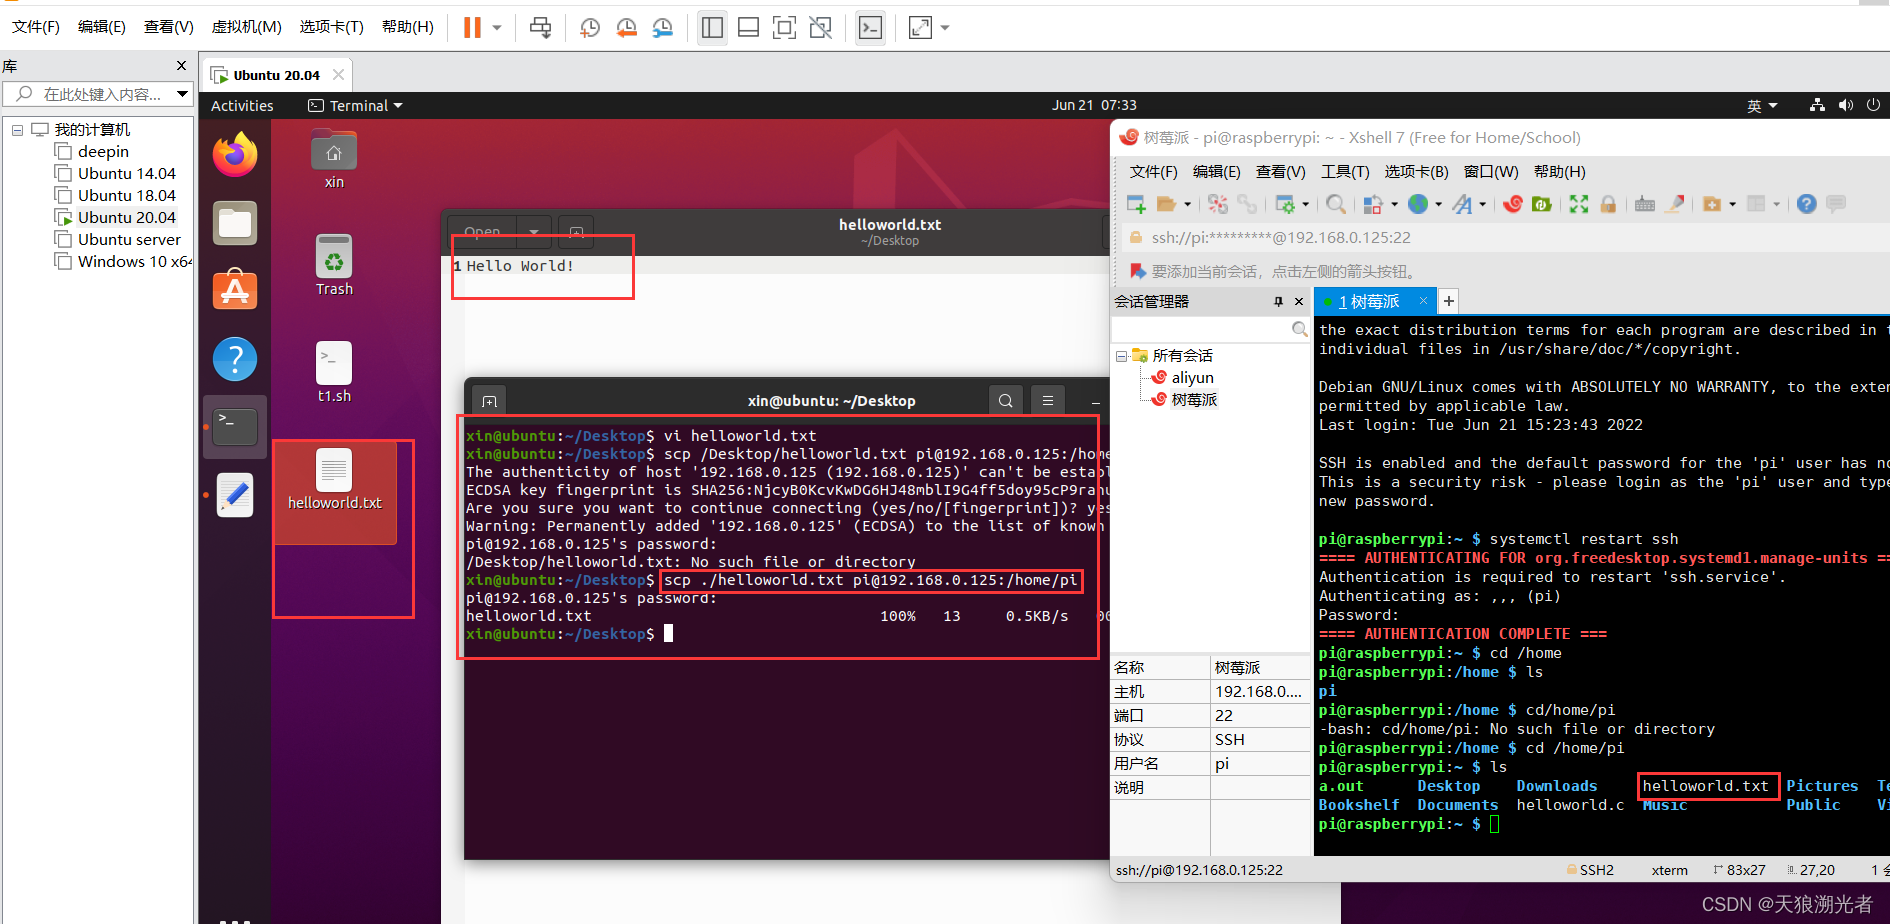Add a new Xshell tab with plus button
Image resolution: width=1890 pixels, height=924 pixels.
pyautogui.click(x=1448, y=301)
